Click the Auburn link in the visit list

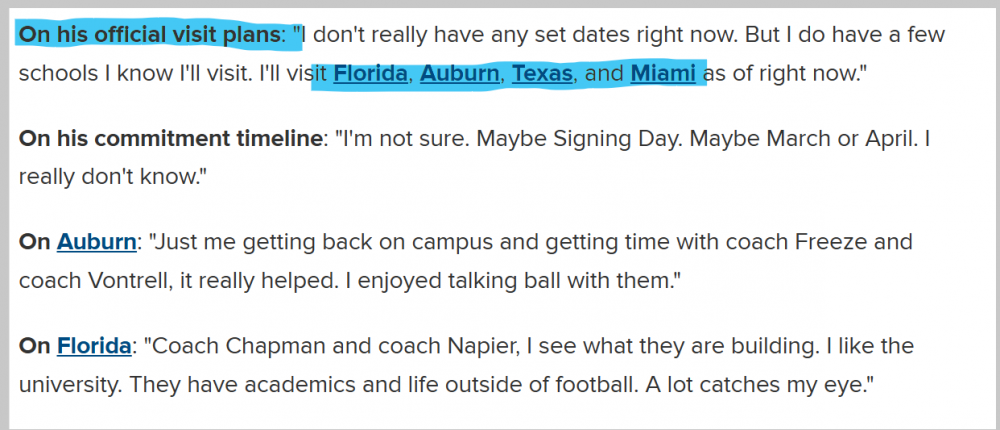(460, 74)
